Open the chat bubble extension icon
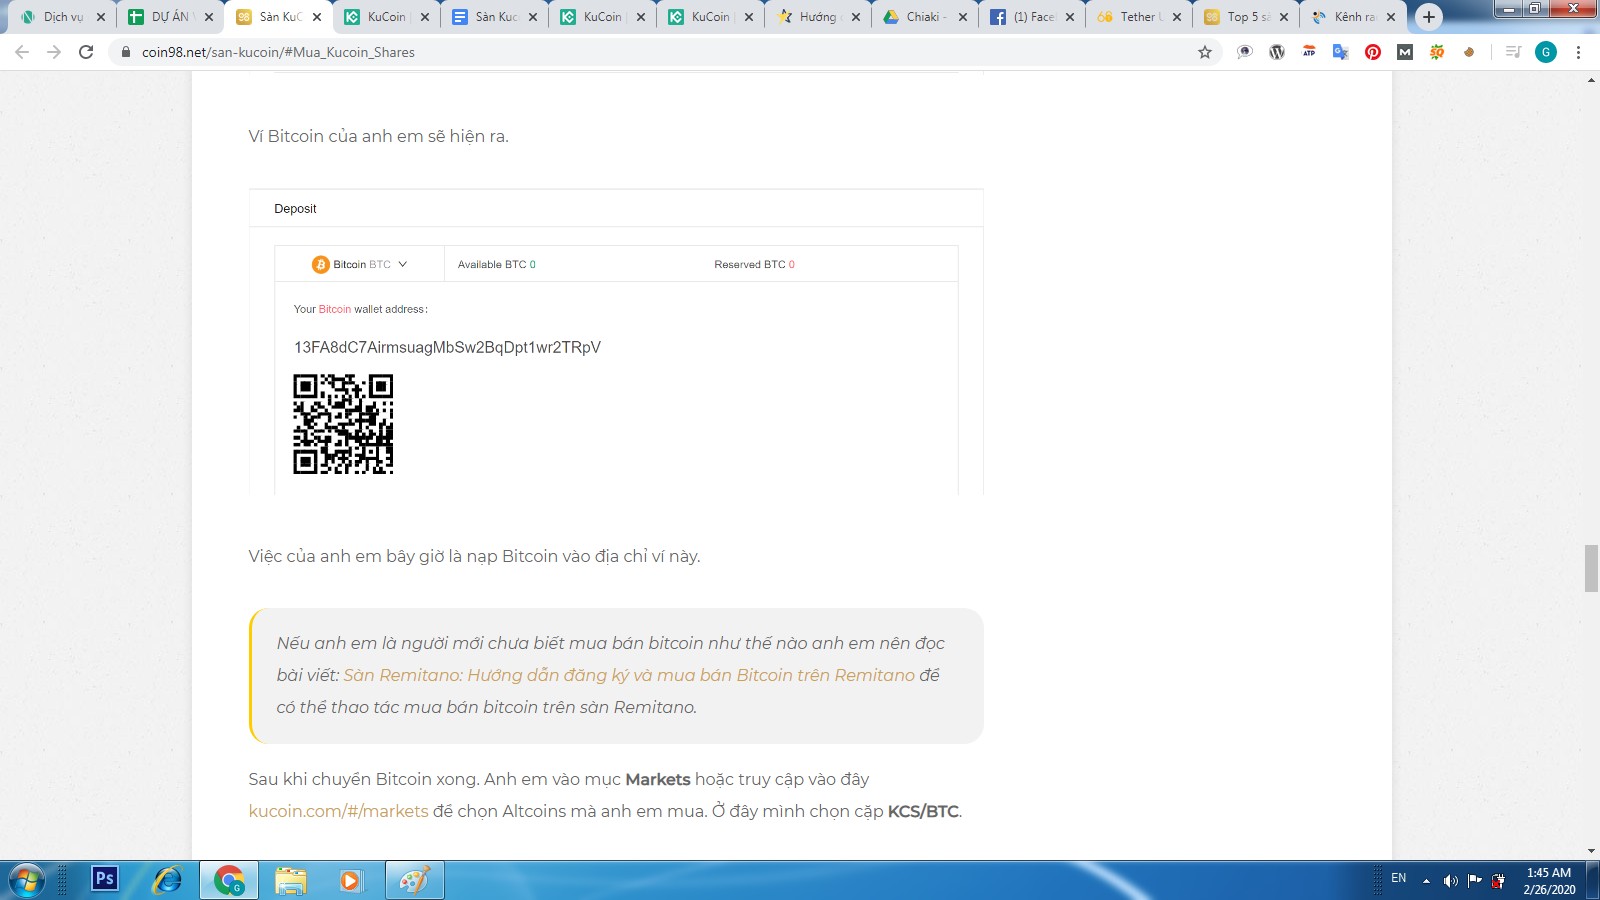1600x900 pixels. pos(1245,52)
